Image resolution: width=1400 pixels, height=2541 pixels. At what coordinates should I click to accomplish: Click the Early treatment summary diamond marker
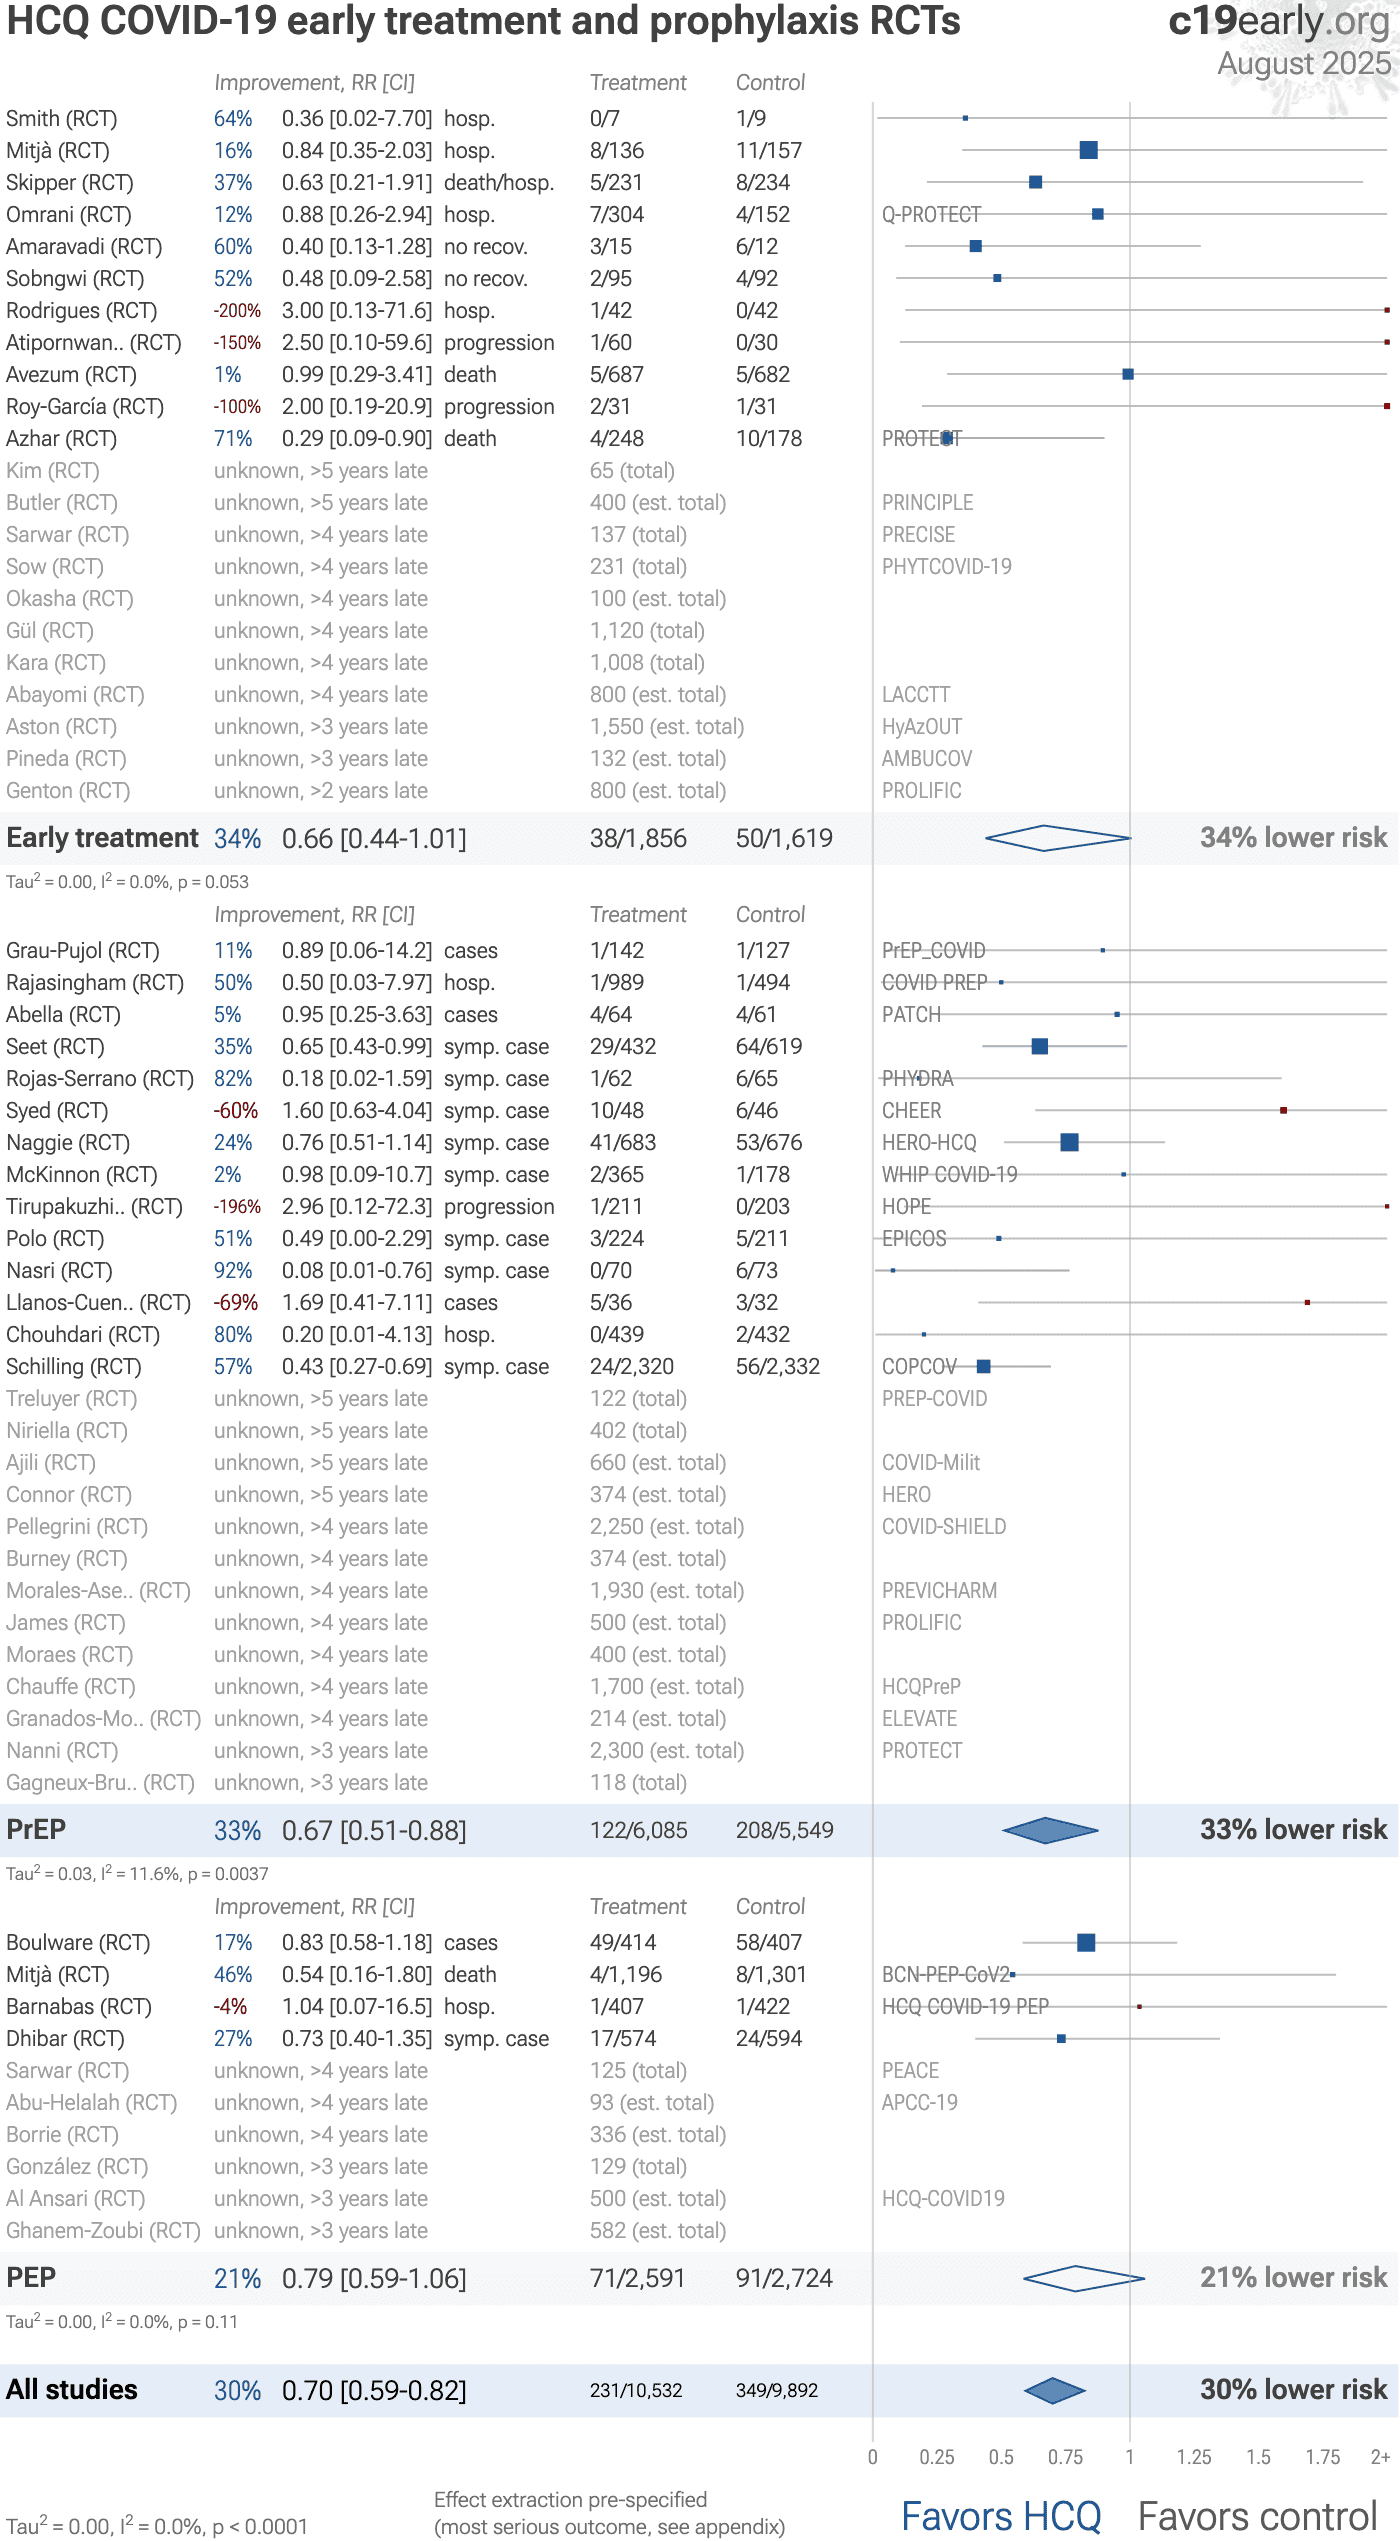(1058, 838)
